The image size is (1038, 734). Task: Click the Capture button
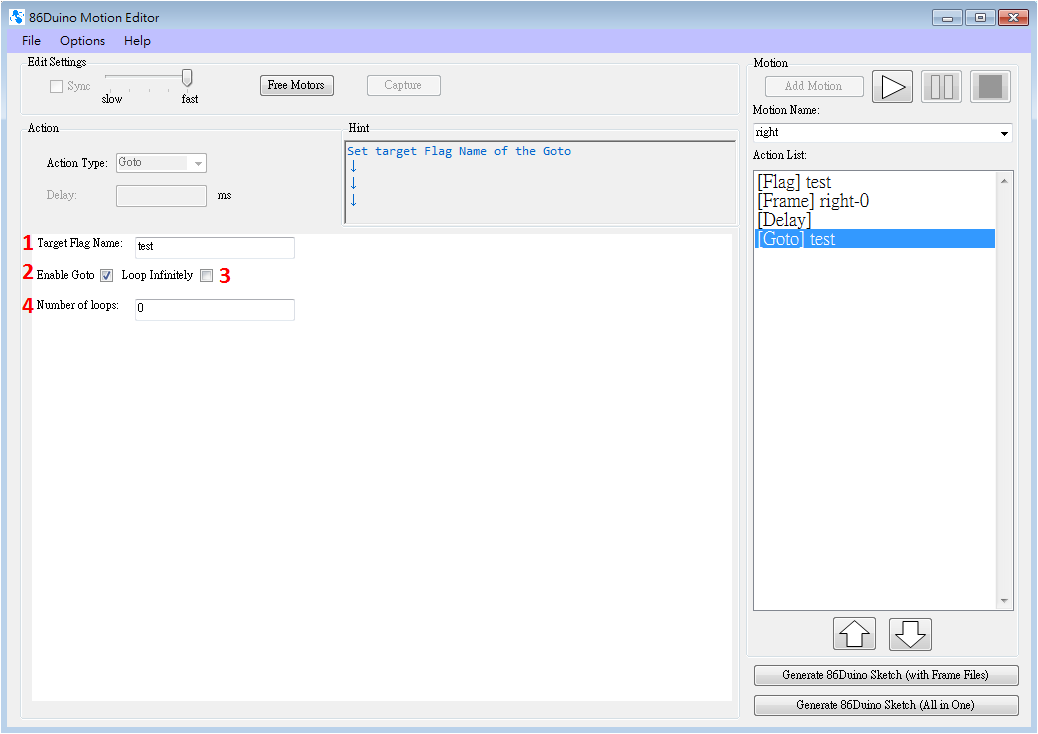pyautogui.click(x=404, y=85)
